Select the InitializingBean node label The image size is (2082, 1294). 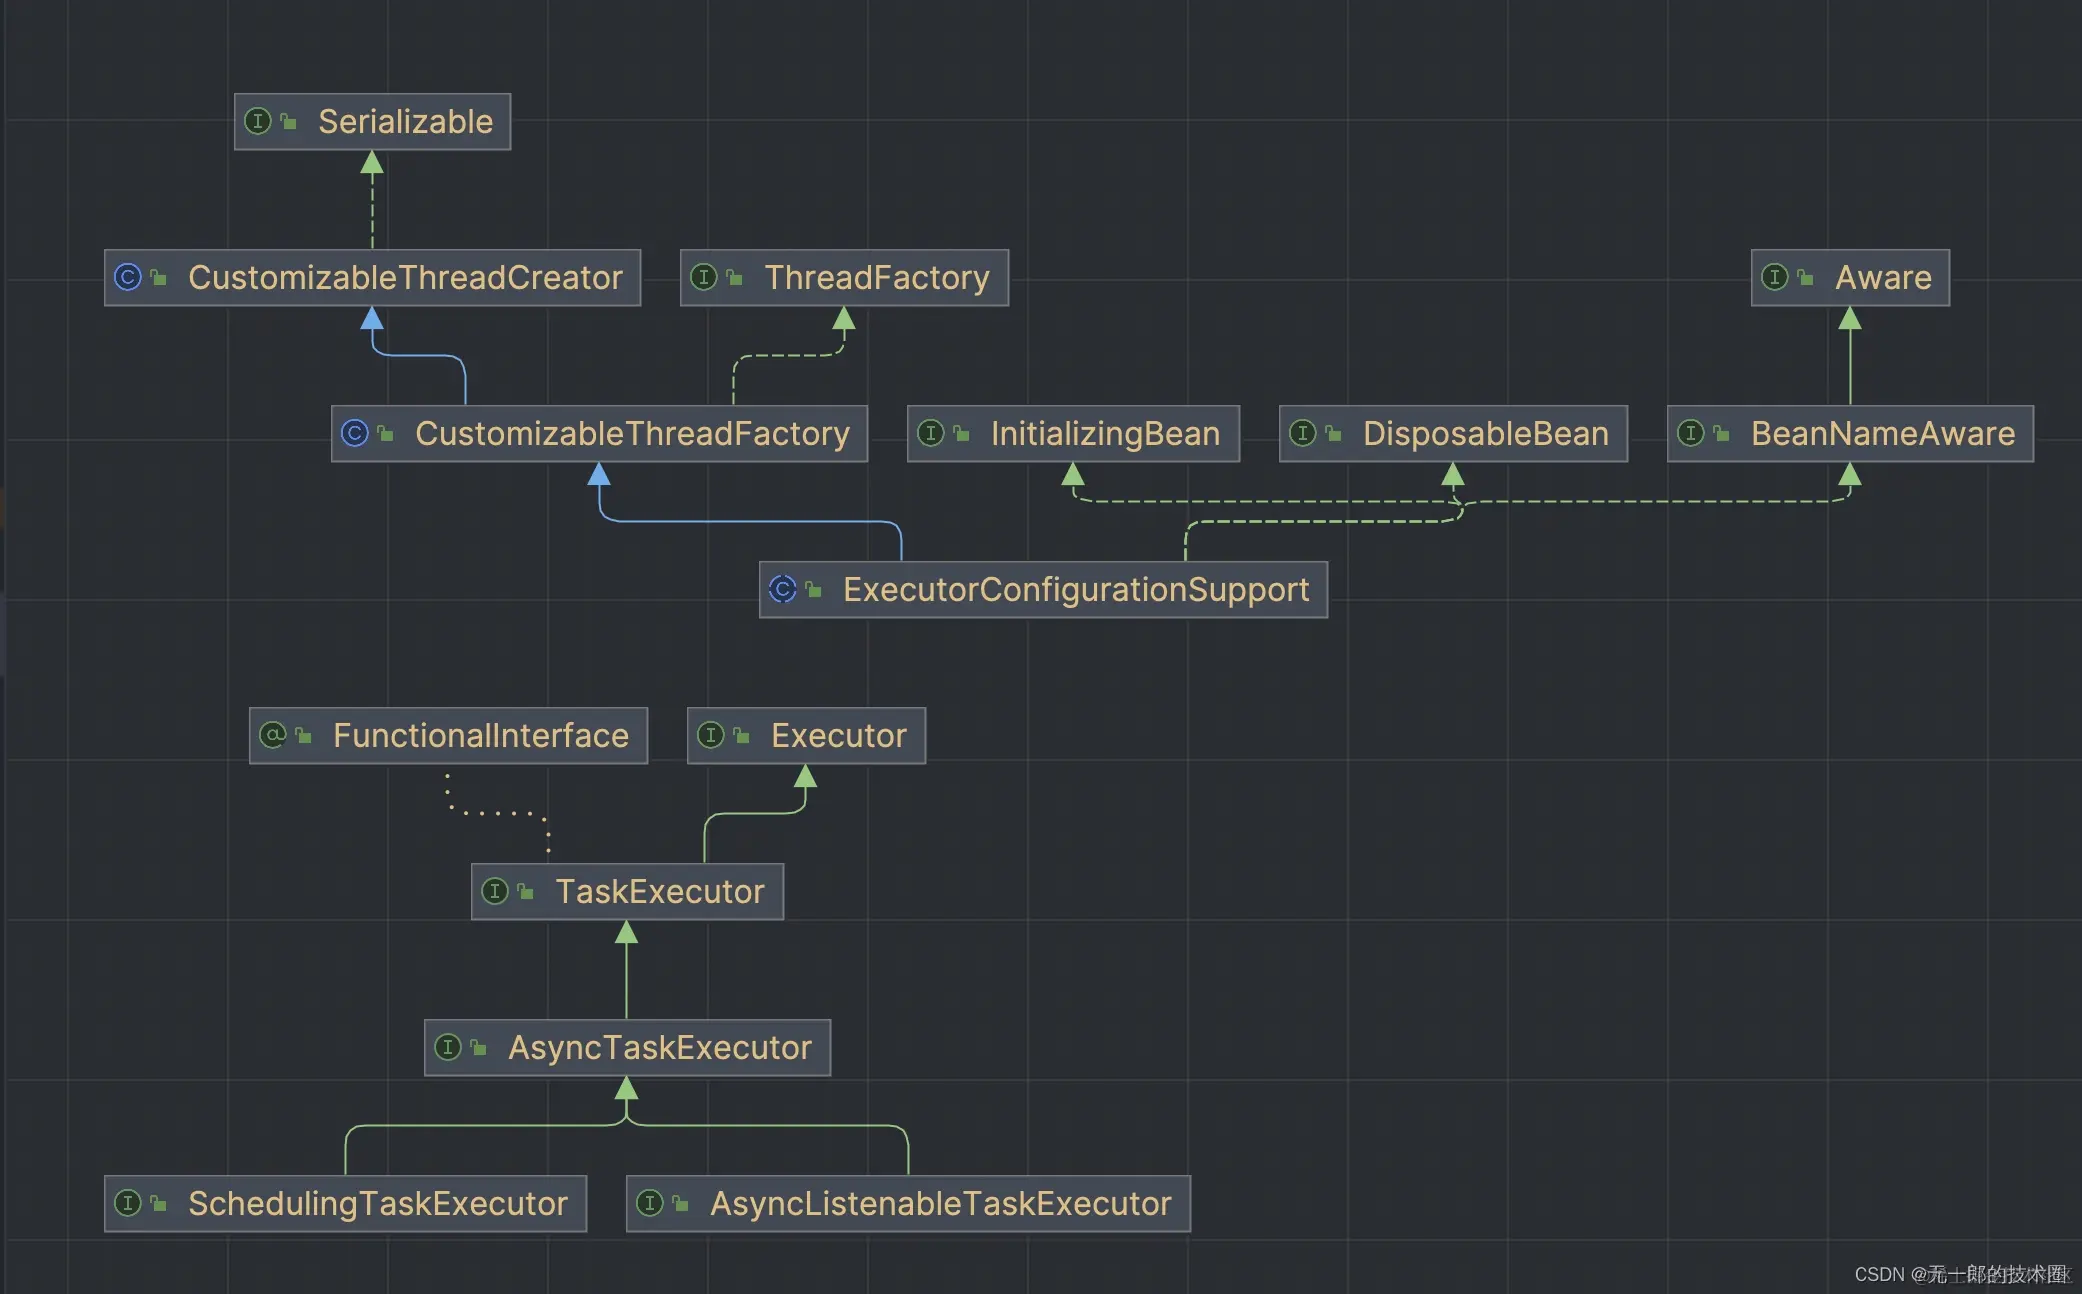click(1104, 433)
